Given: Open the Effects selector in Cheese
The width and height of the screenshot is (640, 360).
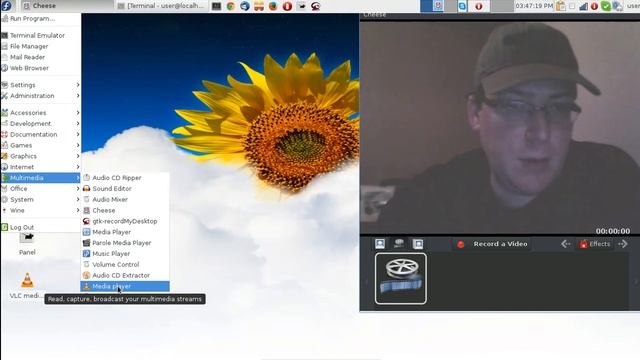Looking at the screenshot, I should click(x=595, y=244).
